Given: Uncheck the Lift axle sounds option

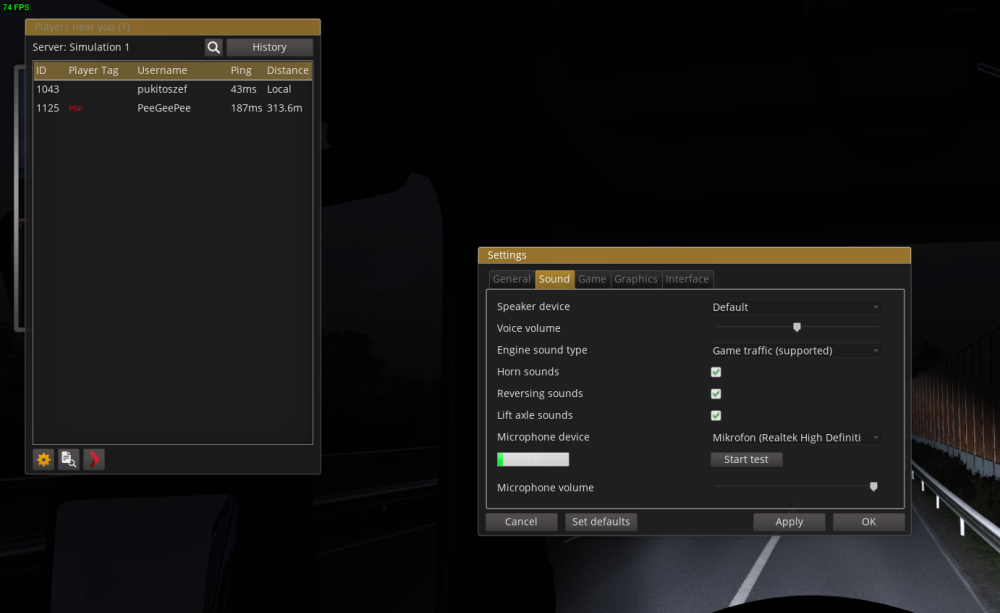Looking at the screenshot, I should coord(716,416).
